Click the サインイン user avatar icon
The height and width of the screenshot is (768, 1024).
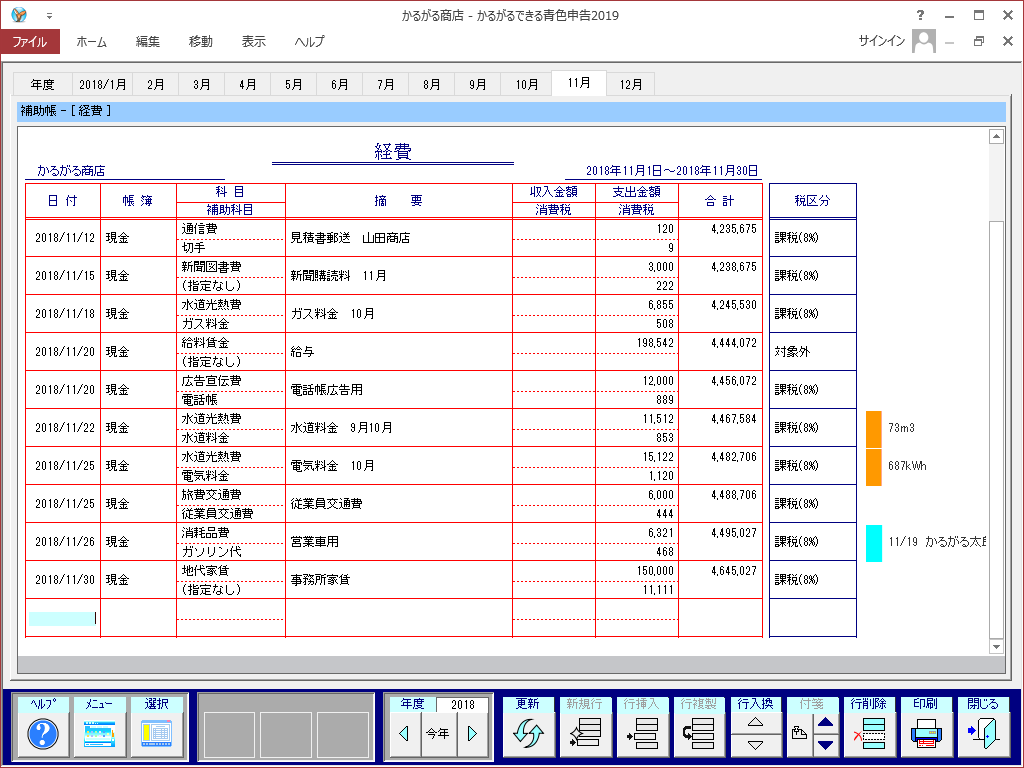pyautogui.click(x=923, y=41)
